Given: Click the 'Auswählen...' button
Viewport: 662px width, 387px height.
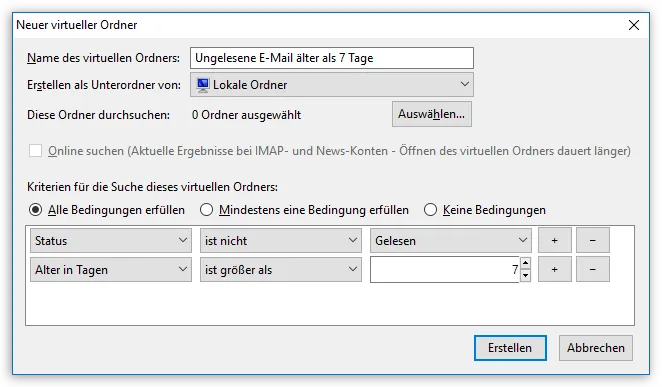Looking at the screenshot, I should (x=431, y=114).
